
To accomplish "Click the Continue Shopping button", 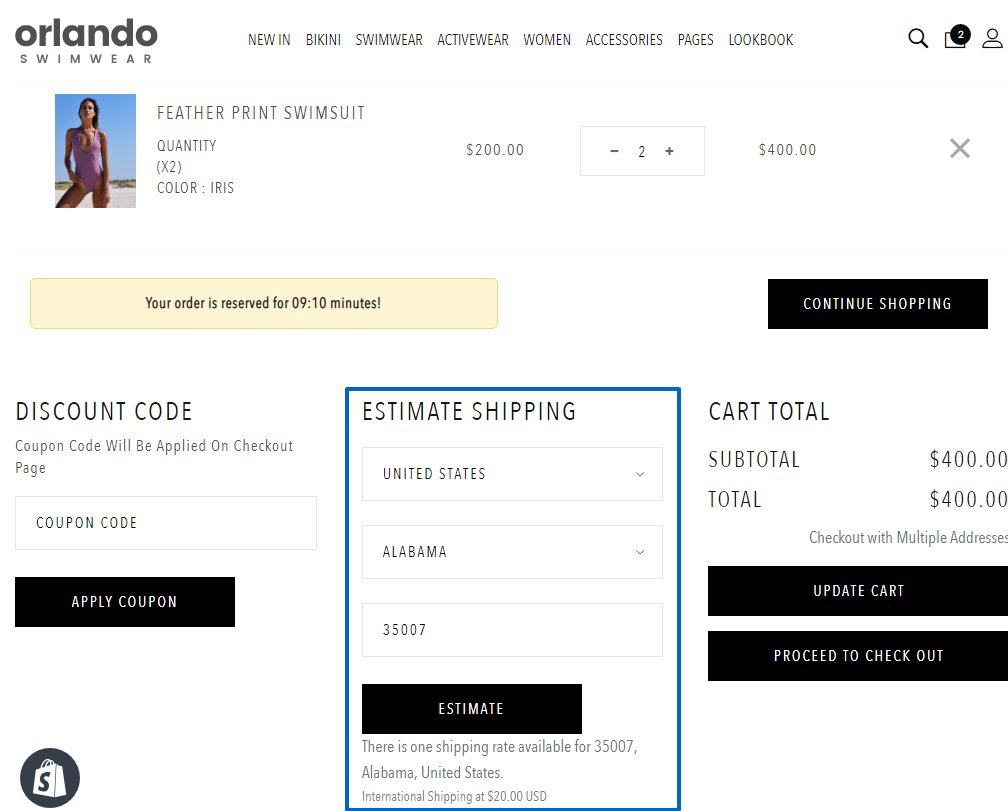I will pos(878,304).
